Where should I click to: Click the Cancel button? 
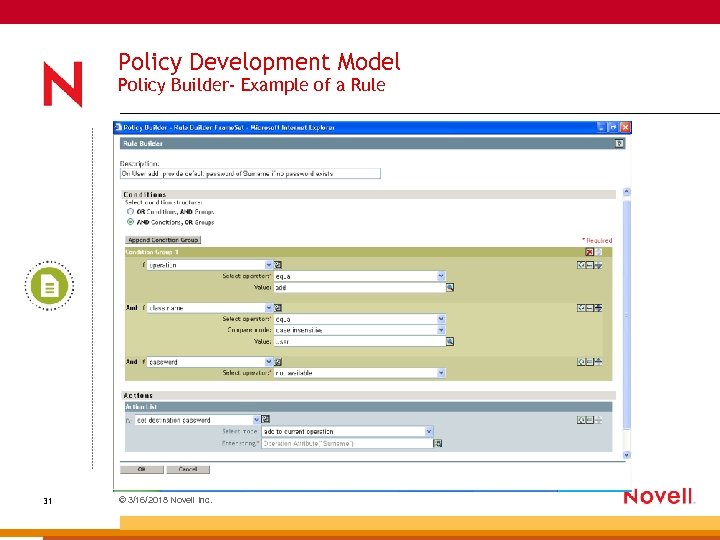(x=188, y=469)
